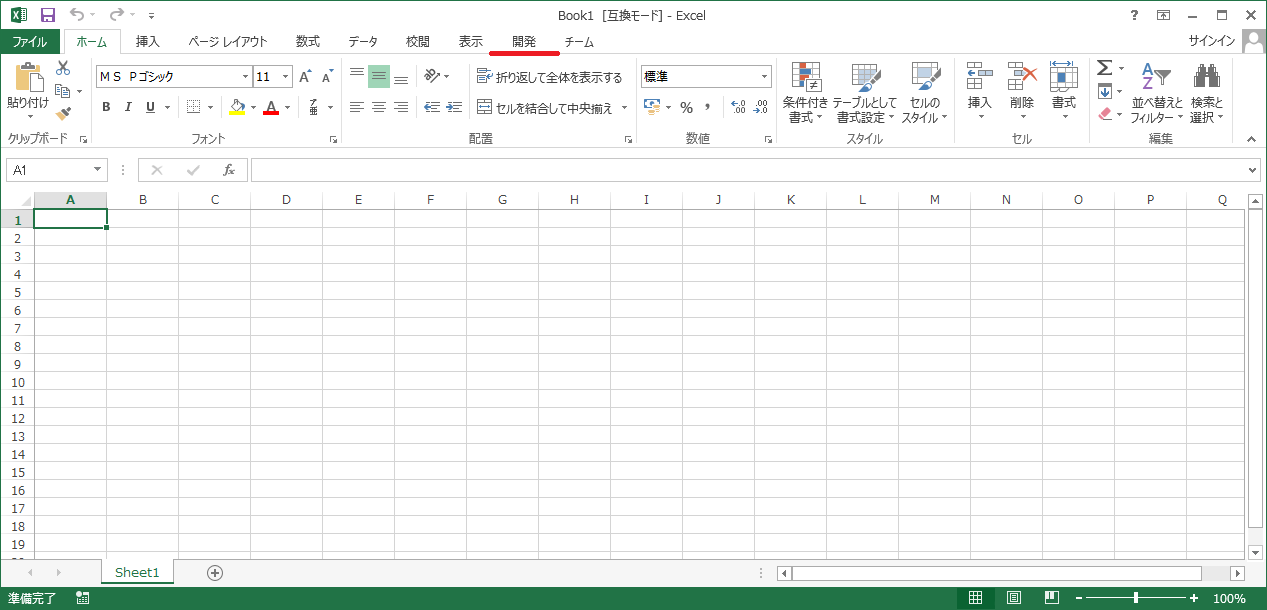The width and height of the screenshot is (1267, 610).
Task: Open the Name Box dropdown arrow
Action: (x=97, y=170)
